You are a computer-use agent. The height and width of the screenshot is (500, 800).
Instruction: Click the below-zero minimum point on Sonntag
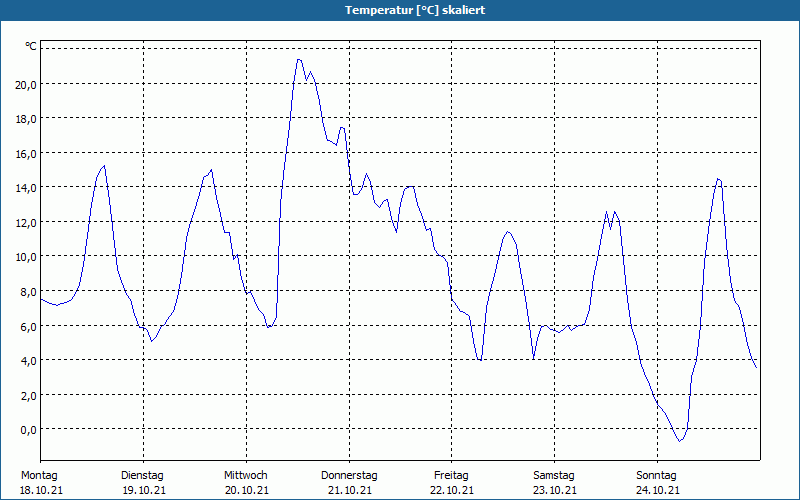[680, 441]
